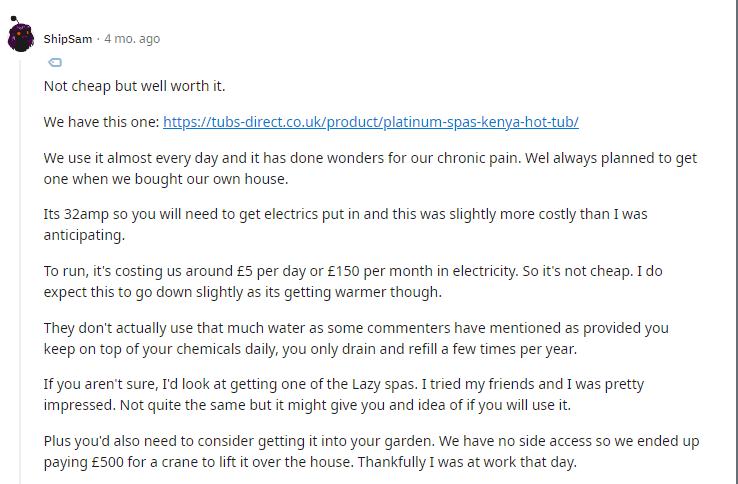Open the tubs-direct.co.uk Kenya hot tub link

(x=371, y=122)
